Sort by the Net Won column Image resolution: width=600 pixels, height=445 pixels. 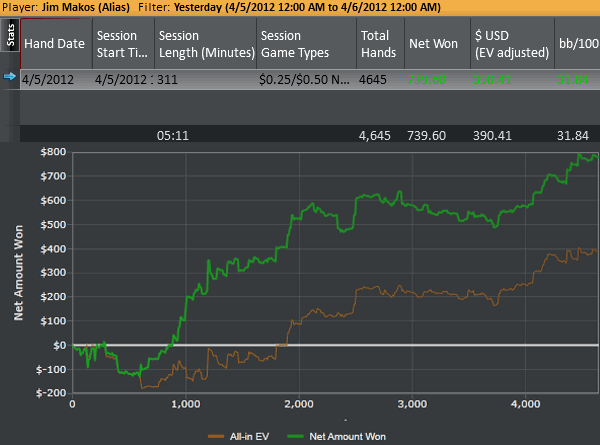click(437, 44)
